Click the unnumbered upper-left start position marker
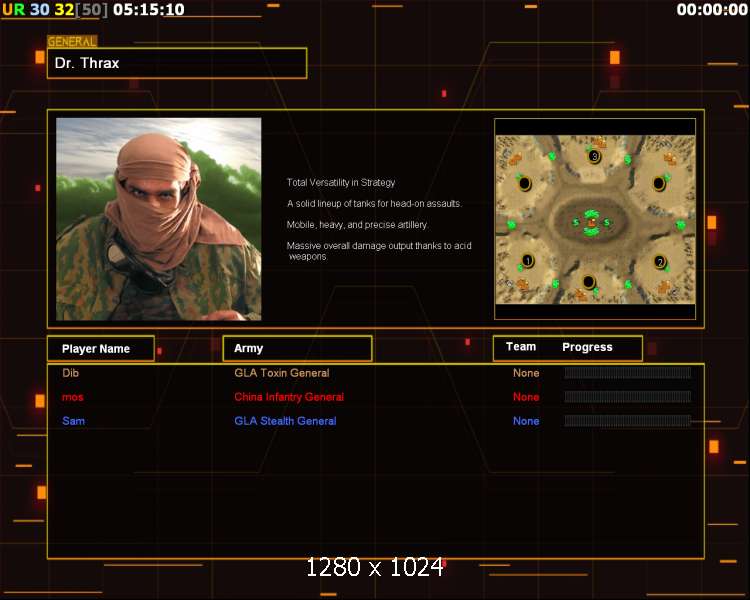750x600 pixels. tap(525, 184)
